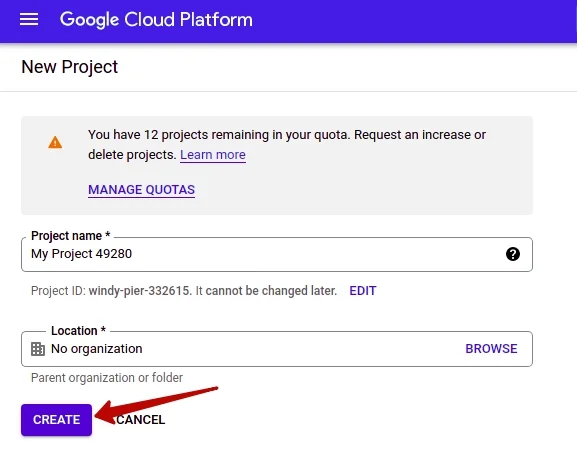Click 'Parent organization or folder' hint text
Viewport: 577px width, 463px height.
coord(107,378)
